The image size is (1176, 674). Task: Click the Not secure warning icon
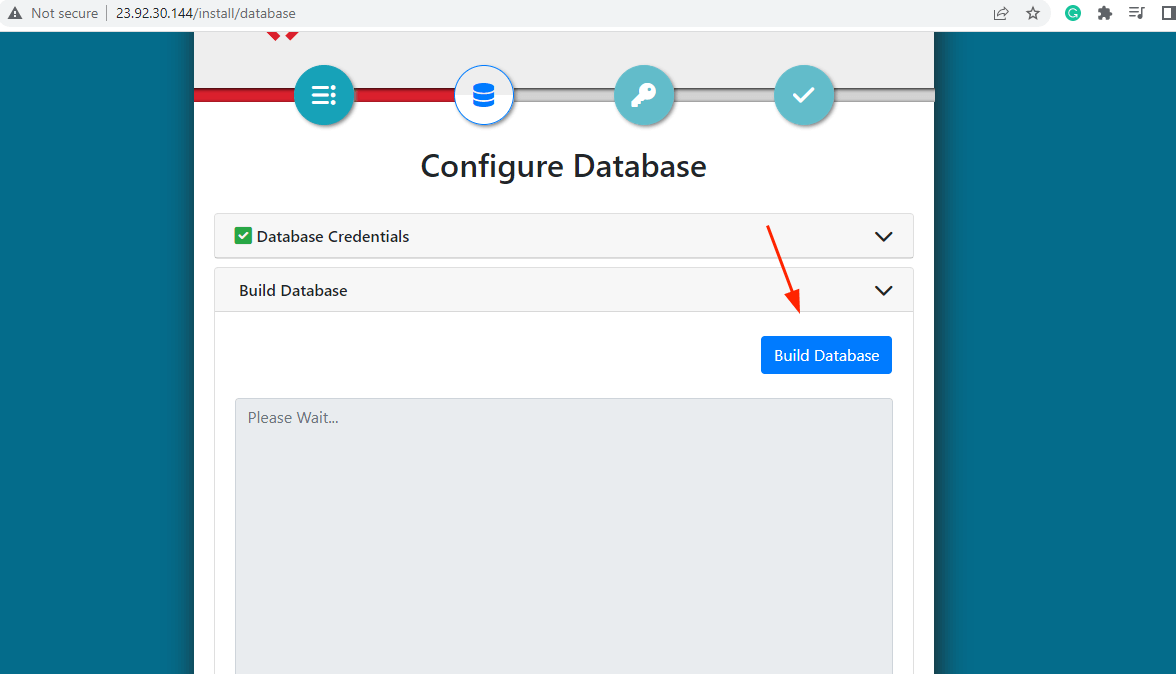click(15, 13)
